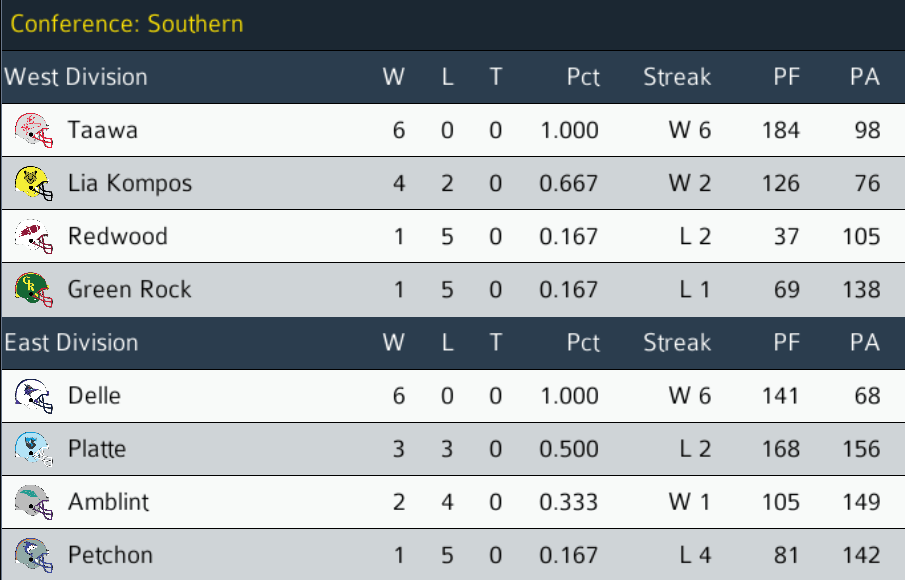The image size is (905, 580).
Task: Click the Redwood team helmet icon
Action: coord(33,237)
